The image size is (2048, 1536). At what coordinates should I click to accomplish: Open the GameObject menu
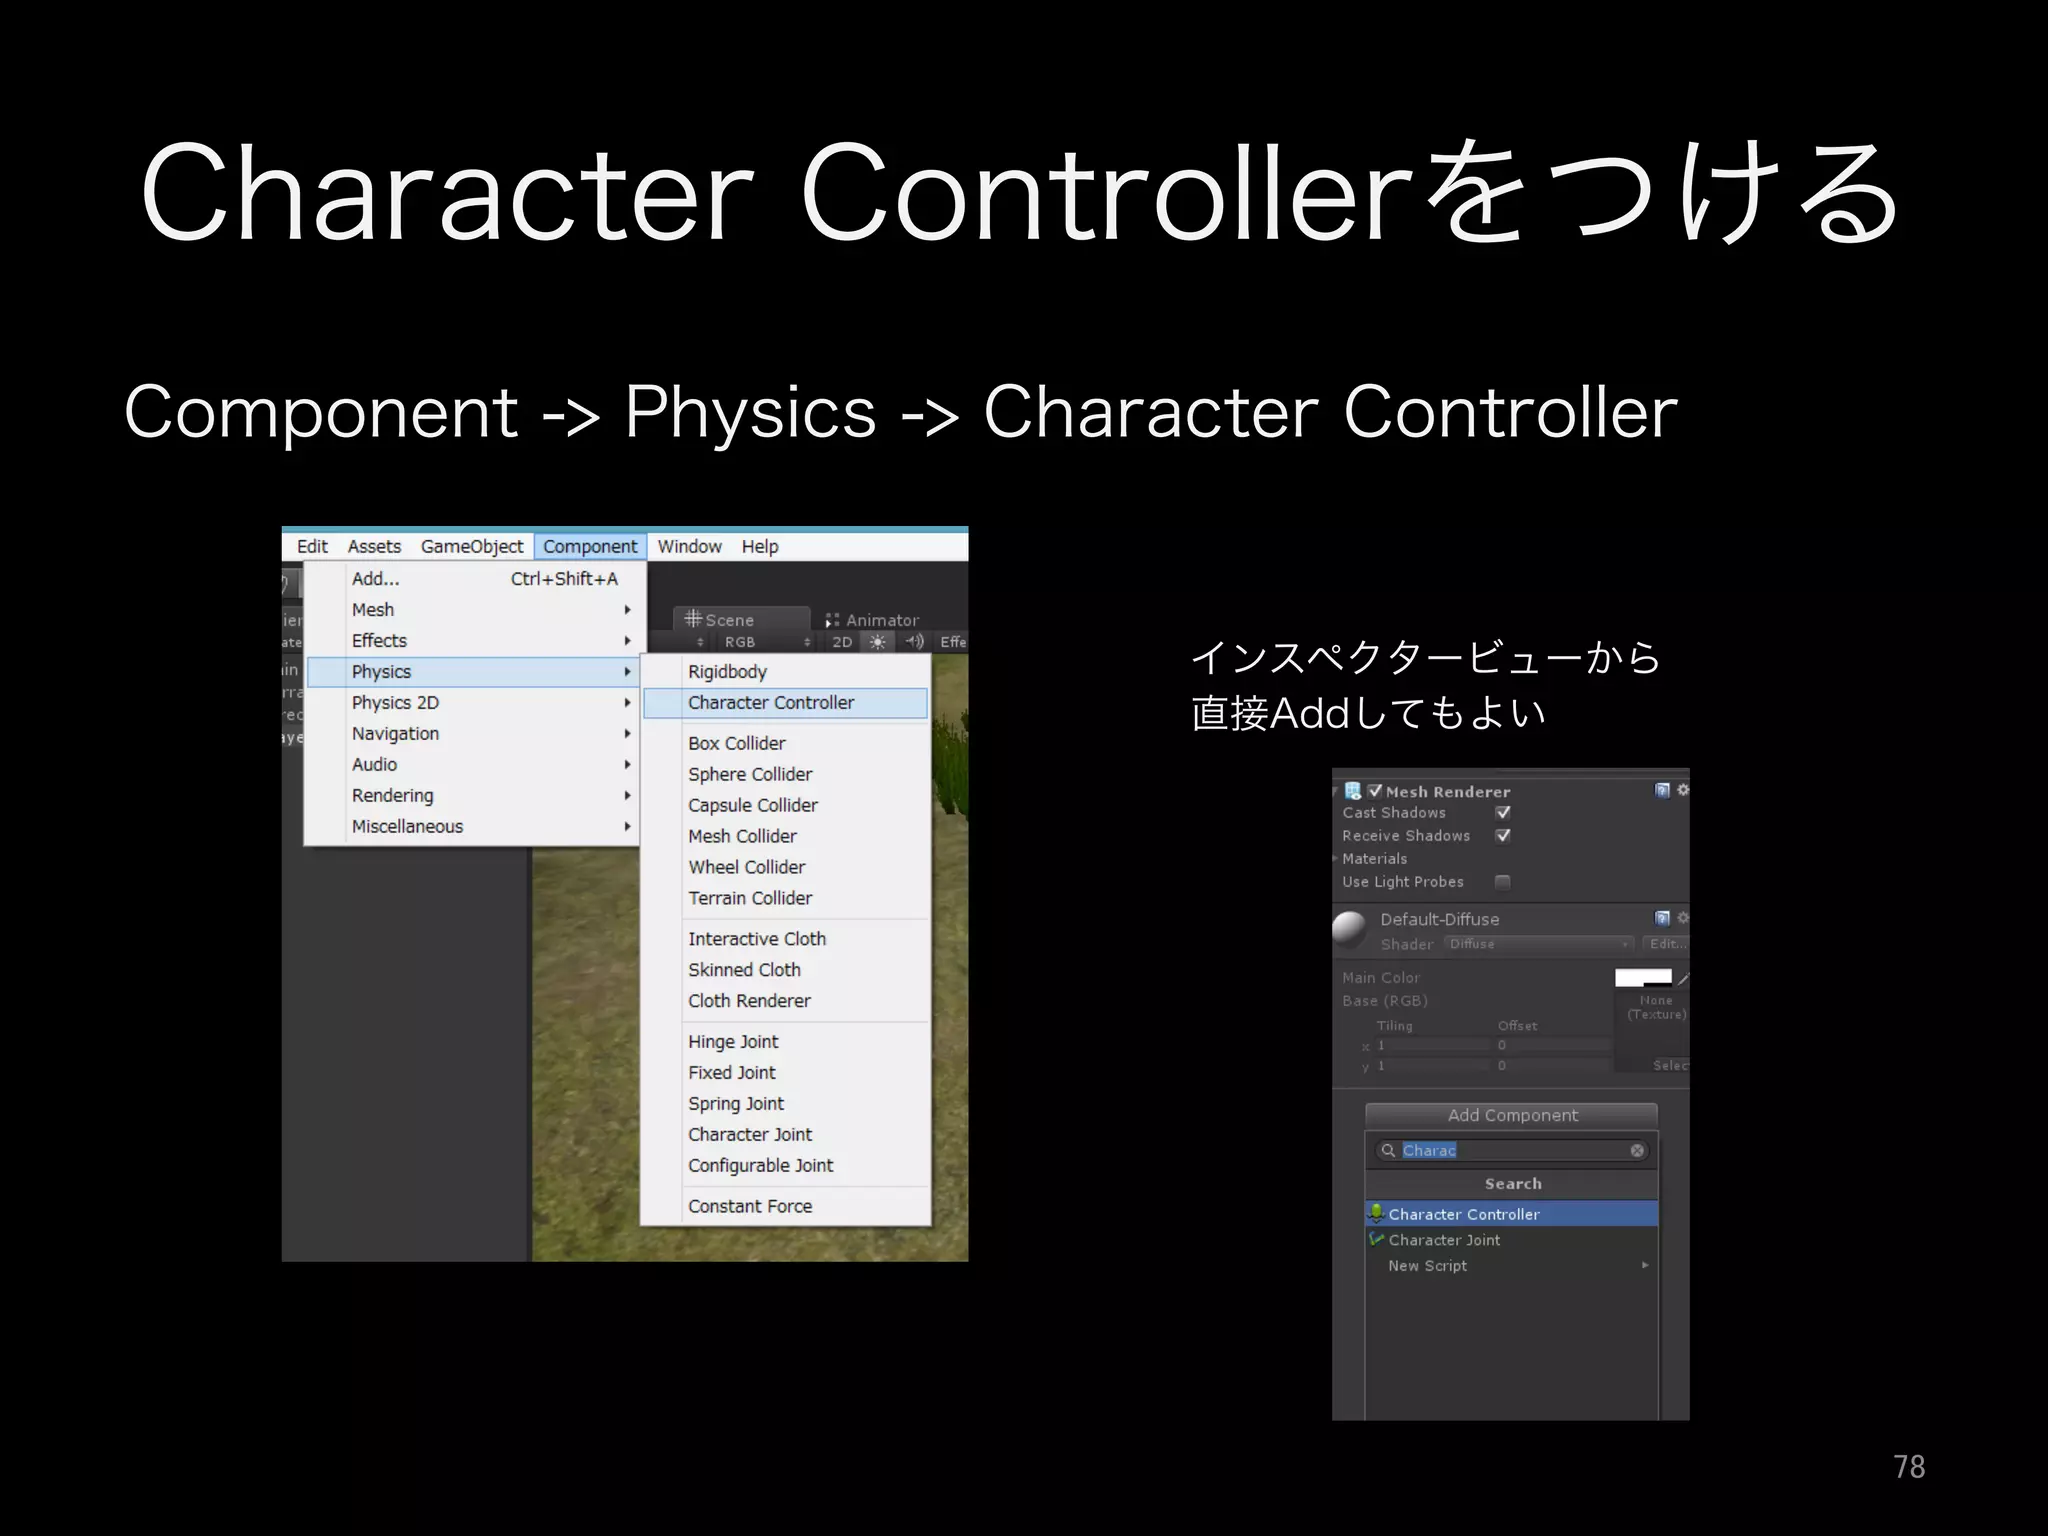[472, 547]
